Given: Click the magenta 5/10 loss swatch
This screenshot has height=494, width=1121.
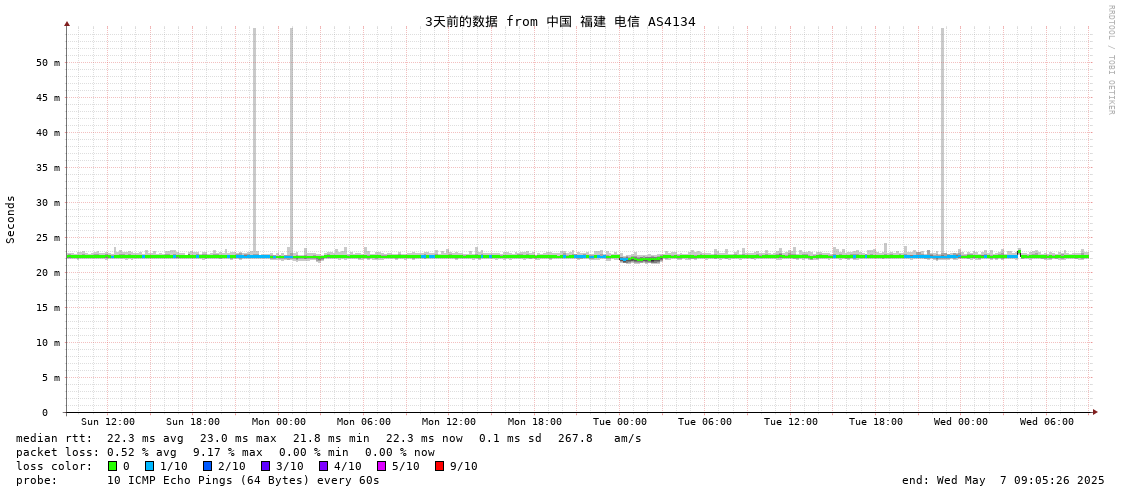Looking at the screenshot, I should [x=381, y=466].
